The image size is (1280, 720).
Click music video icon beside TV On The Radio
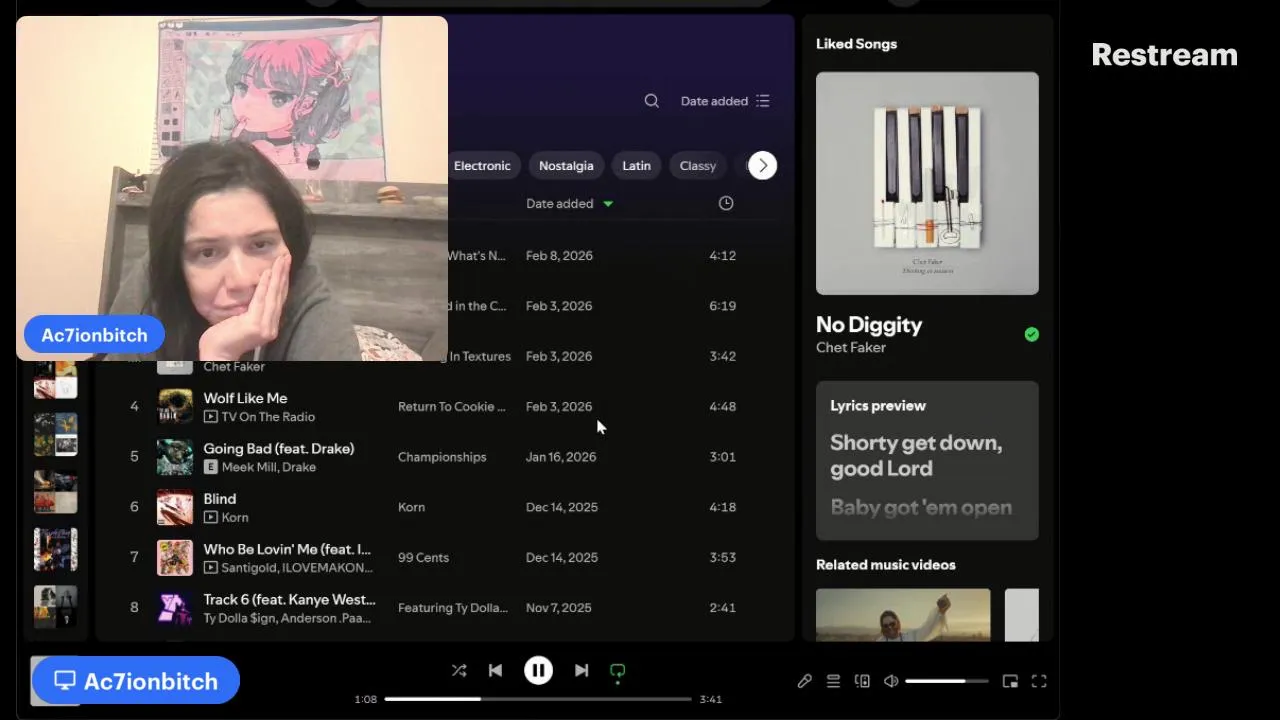tap(211, 417)
